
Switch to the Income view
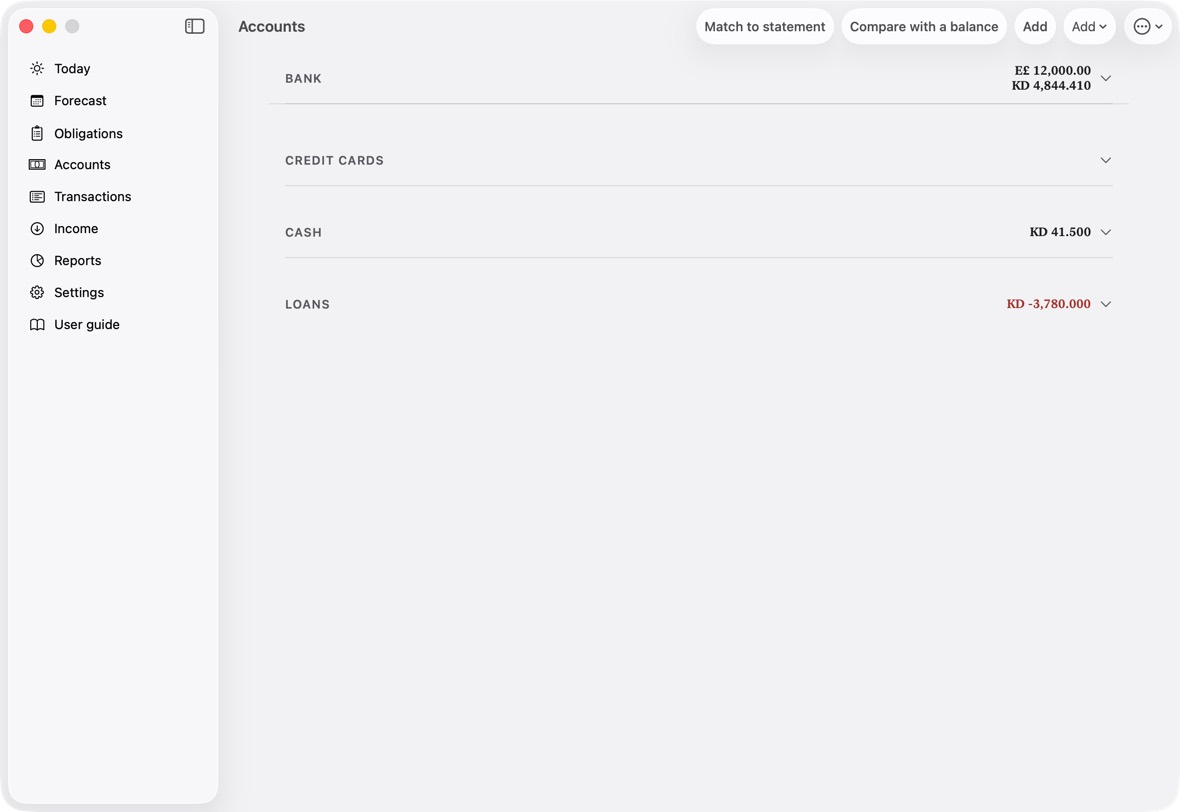76,229
